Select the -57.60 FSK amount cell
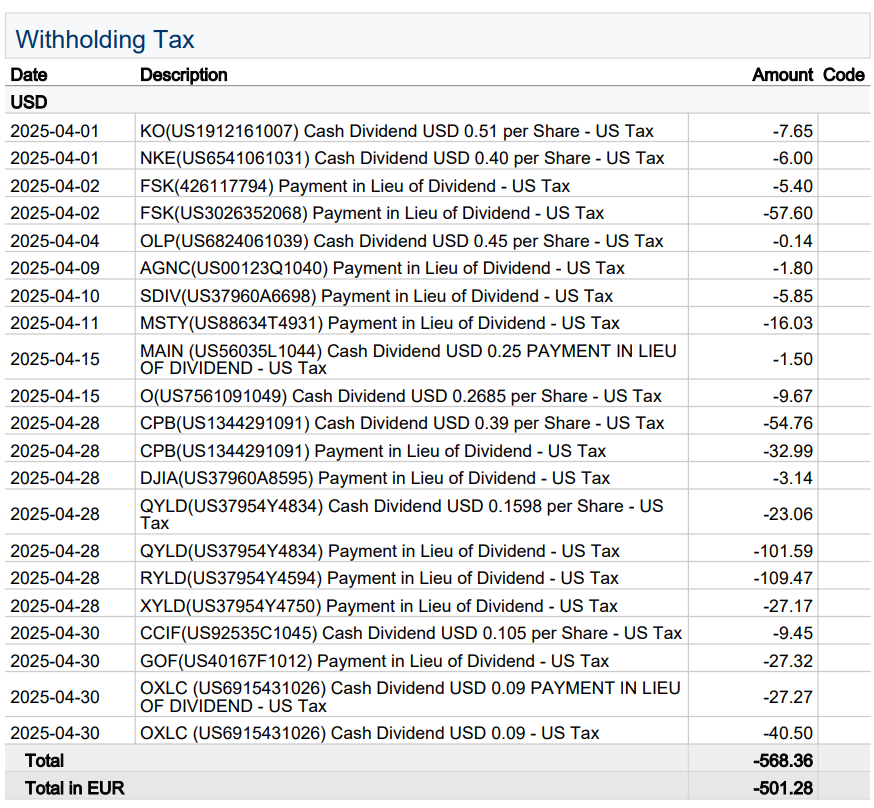 [792, 213]
